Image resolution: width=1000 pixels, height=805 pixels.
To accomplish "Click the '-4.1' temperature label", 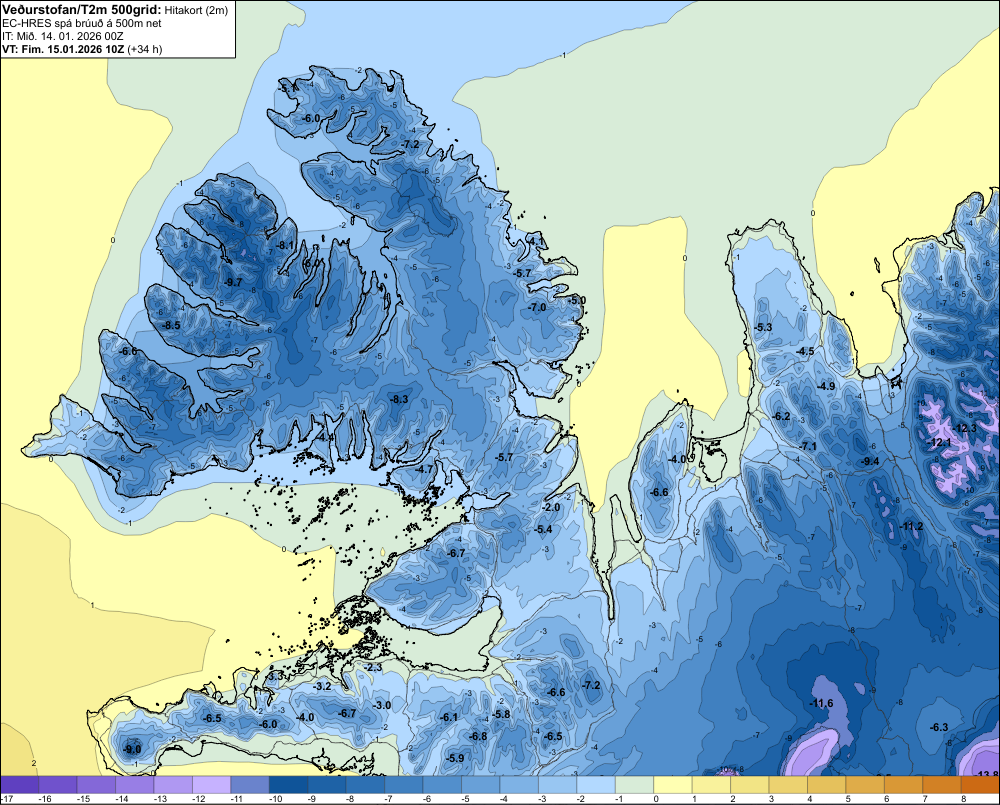I will pyautogui.click(x=537, y=241).
